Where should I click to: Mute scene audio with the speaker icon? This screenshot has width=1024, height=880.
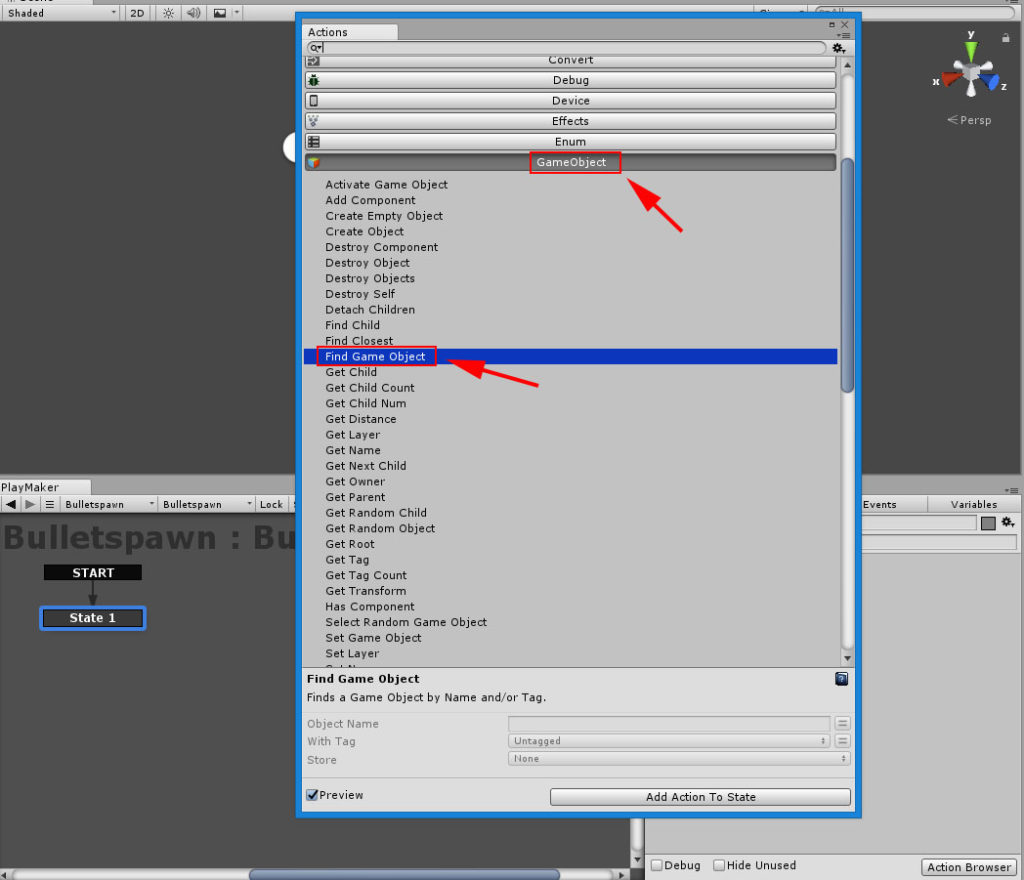[193, 13]
